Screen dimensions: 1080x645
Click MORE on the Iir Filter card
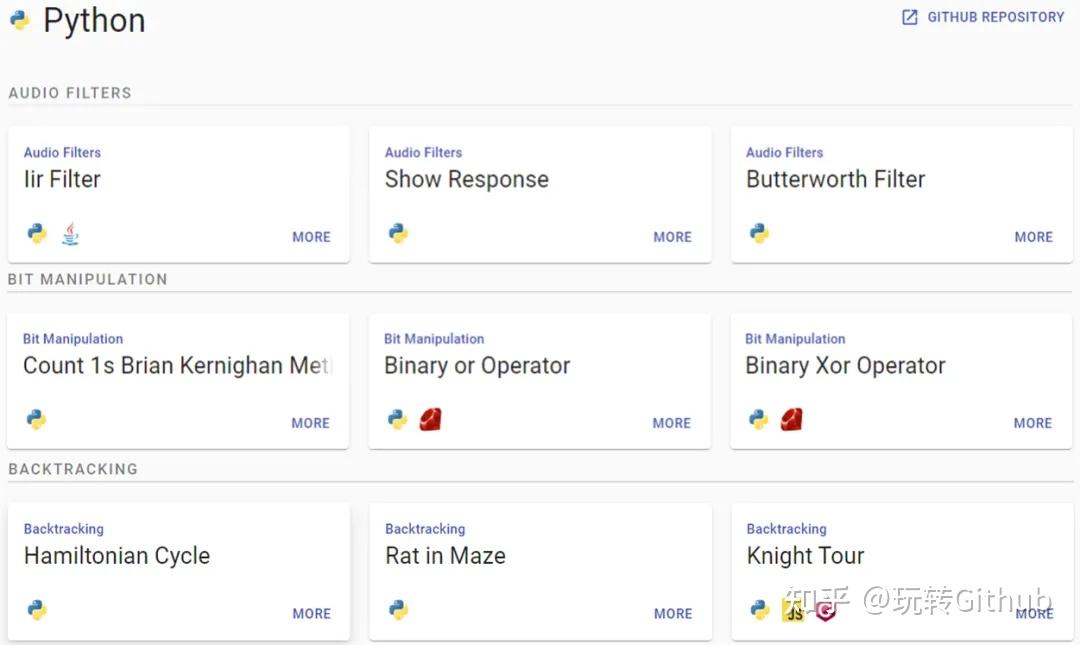[x=311, y=237]
